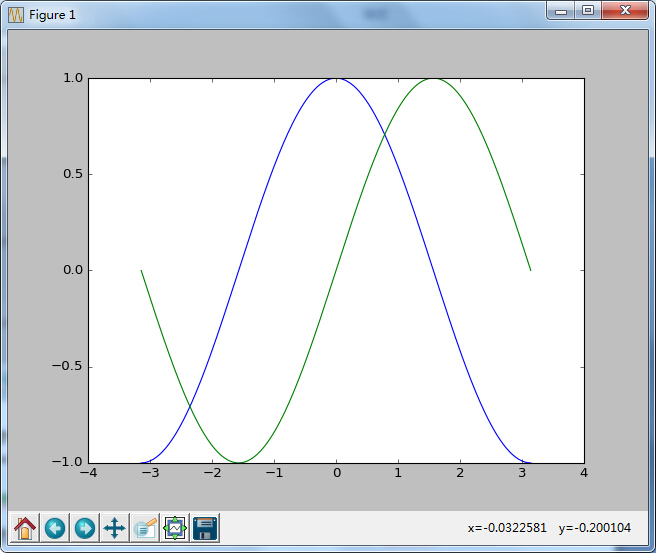Maximize the Figure 1 window
656x553 pixels.
(x=588, y=10)
